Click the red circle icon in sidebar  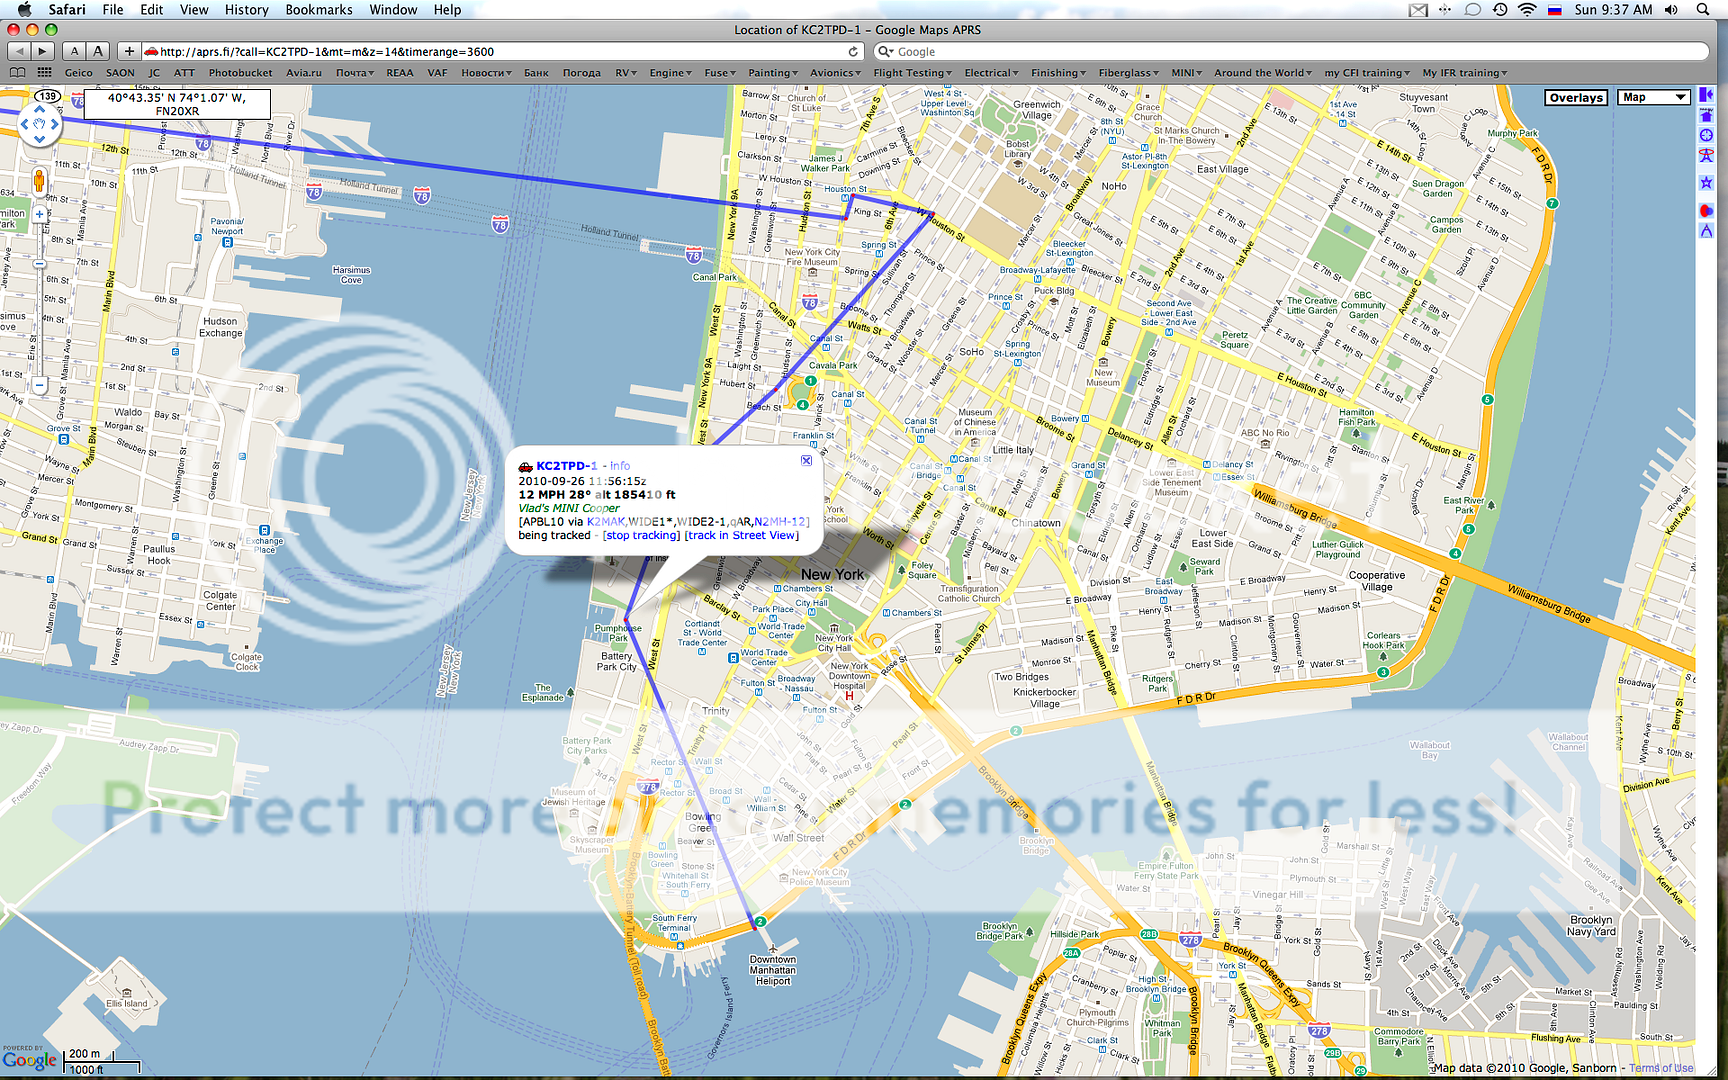1706,211
